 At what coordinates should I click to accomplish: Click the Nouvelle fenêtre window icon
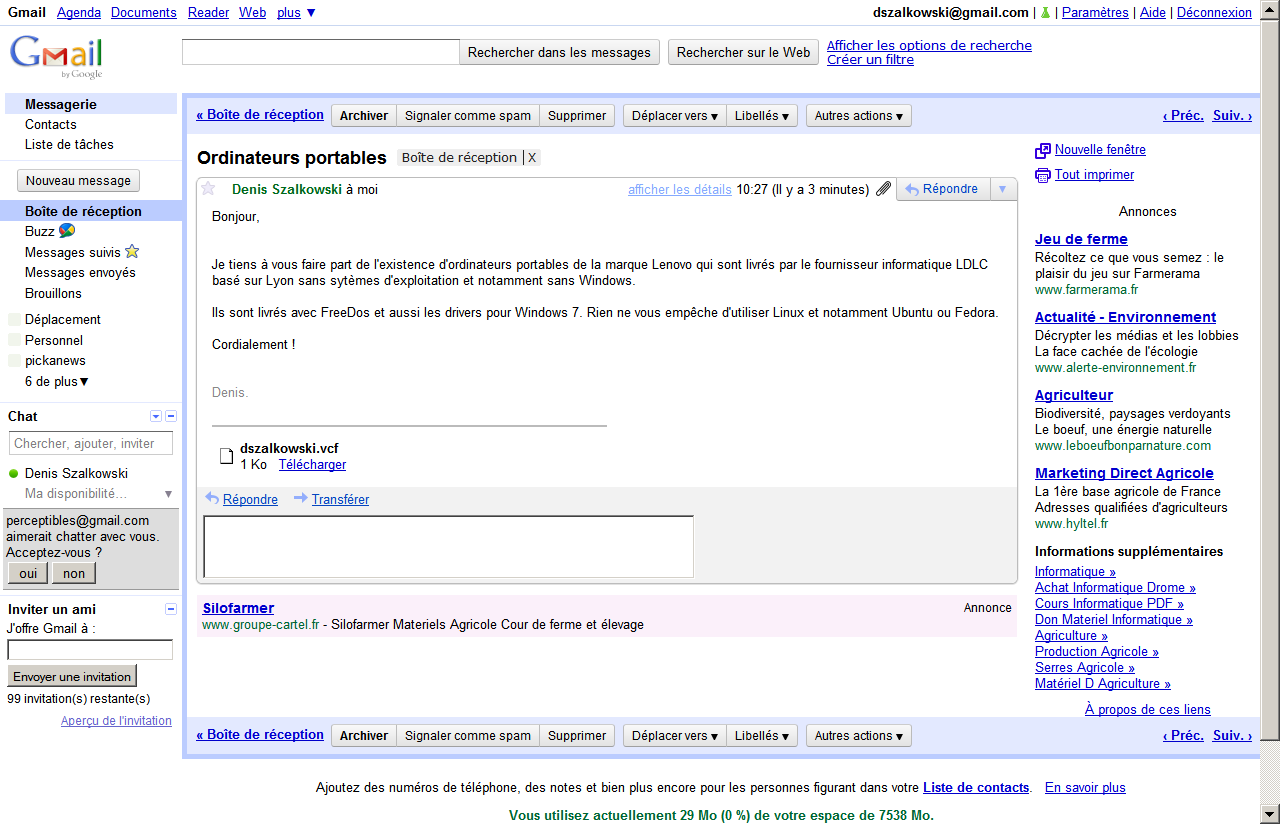[x=1043, y=150]
